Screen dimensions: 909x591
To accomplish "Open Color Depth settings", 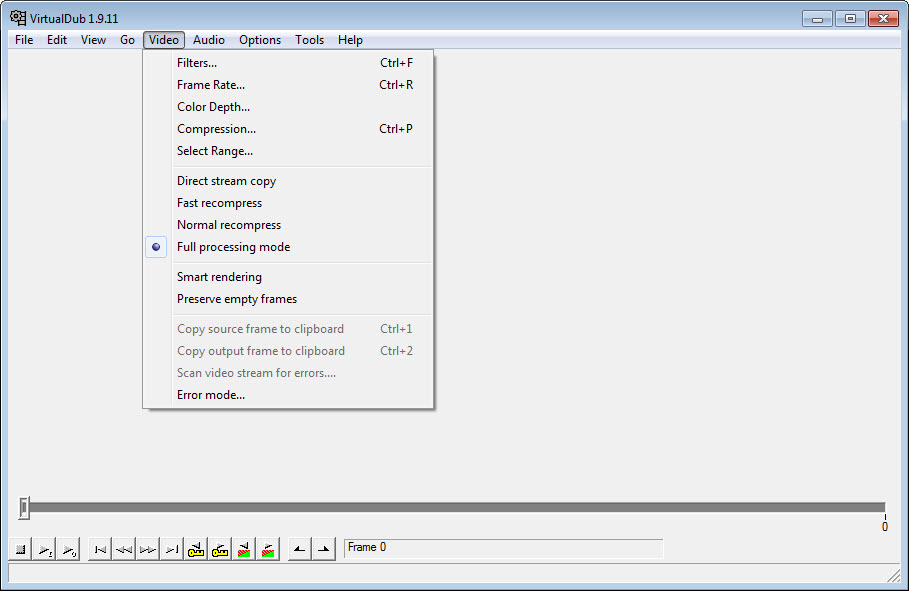I will coord(288,107).
